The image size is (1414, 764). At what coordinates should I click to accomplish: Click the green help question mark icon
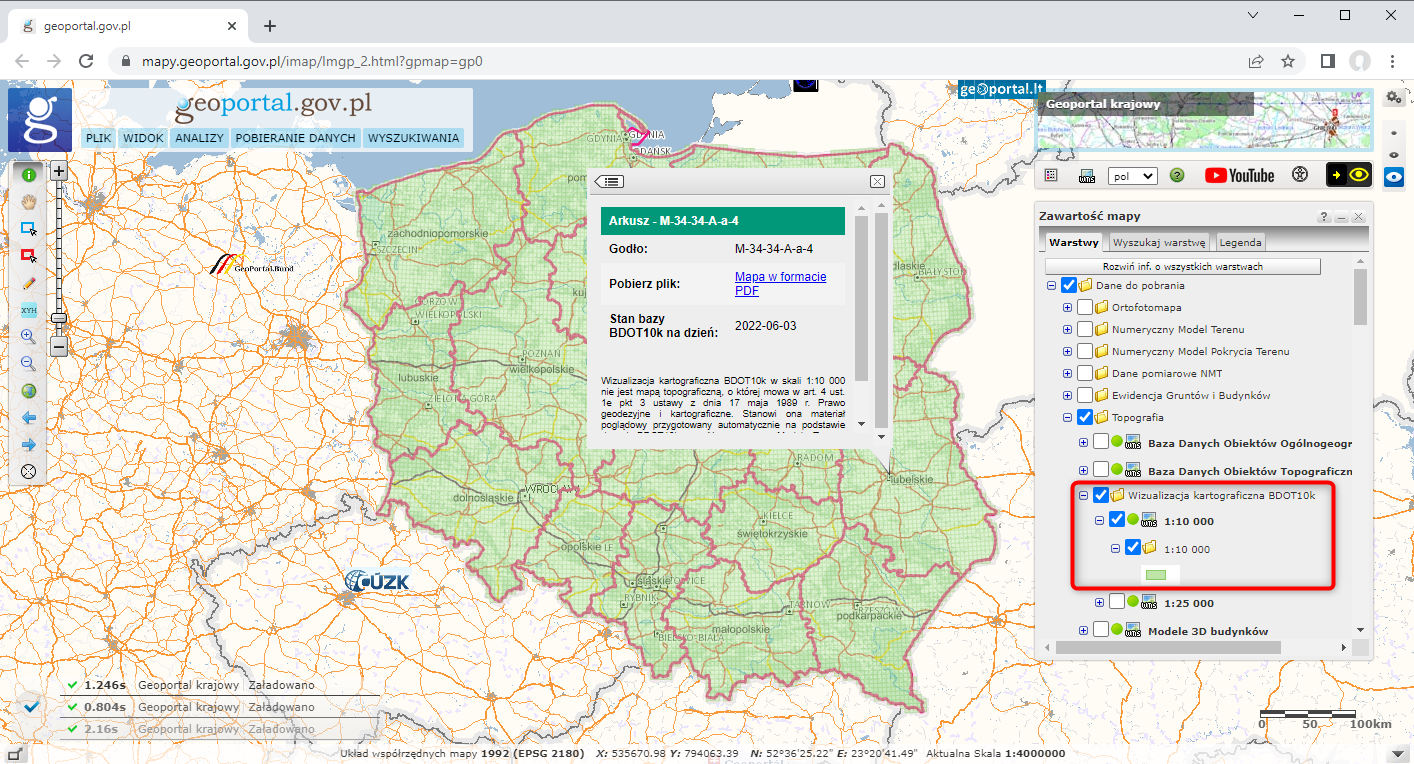[1177, 175]
